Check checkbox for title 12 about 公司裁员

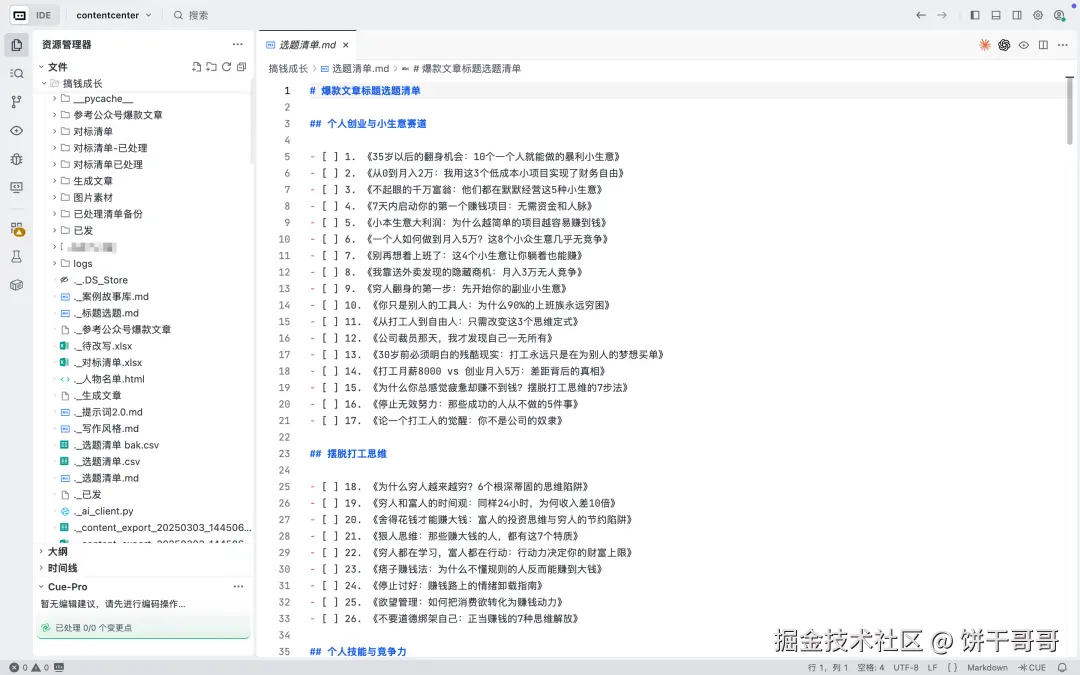click(x=330, y=338)
